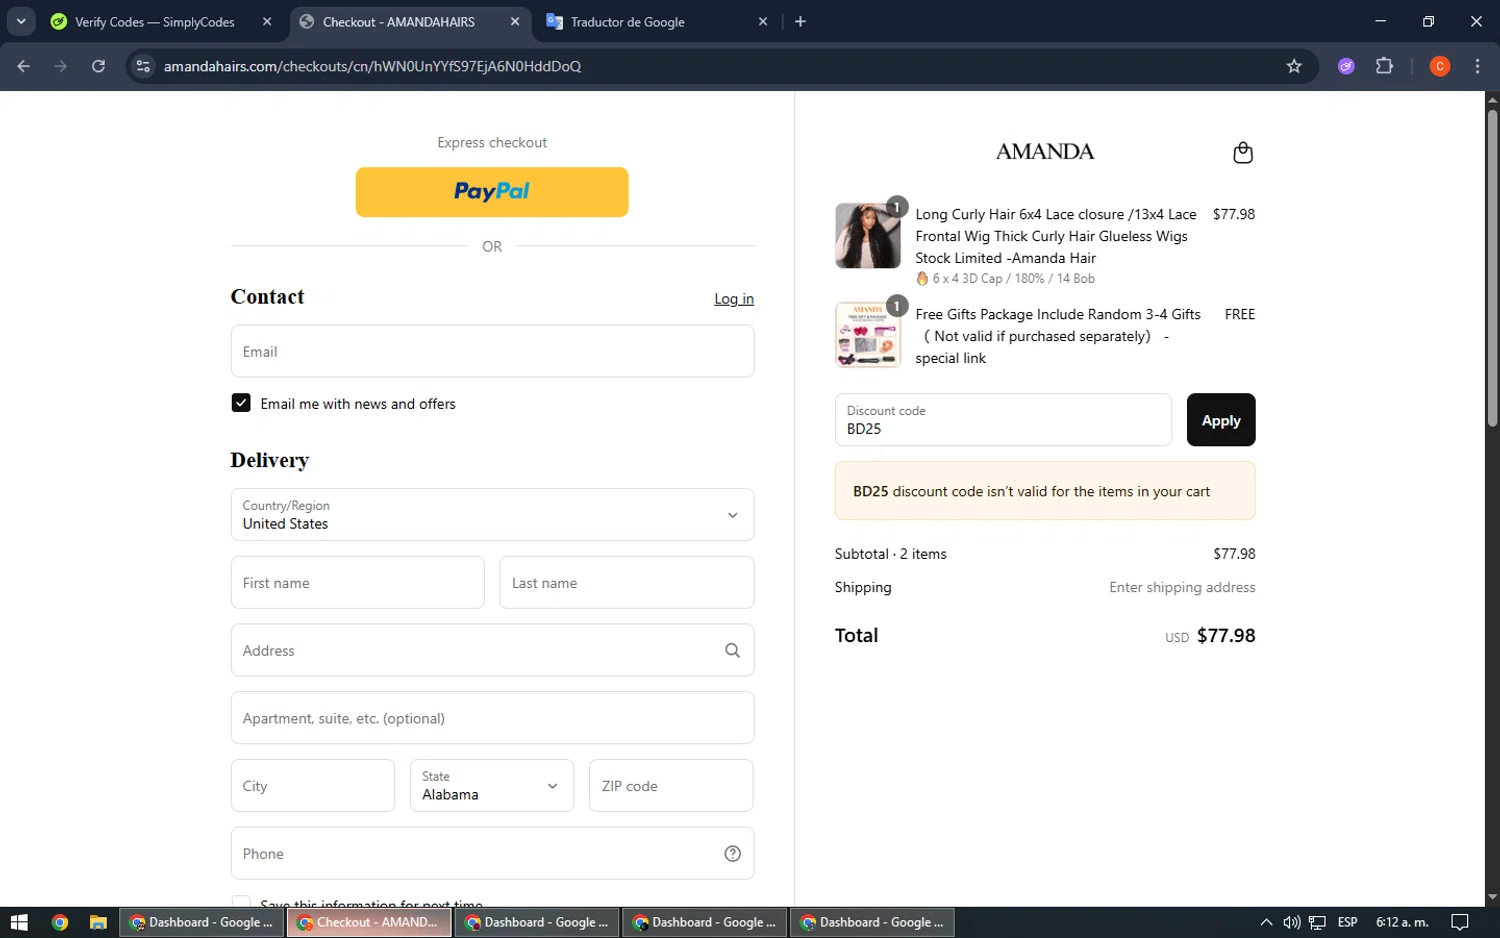Click the phone field help question icon

732,853
